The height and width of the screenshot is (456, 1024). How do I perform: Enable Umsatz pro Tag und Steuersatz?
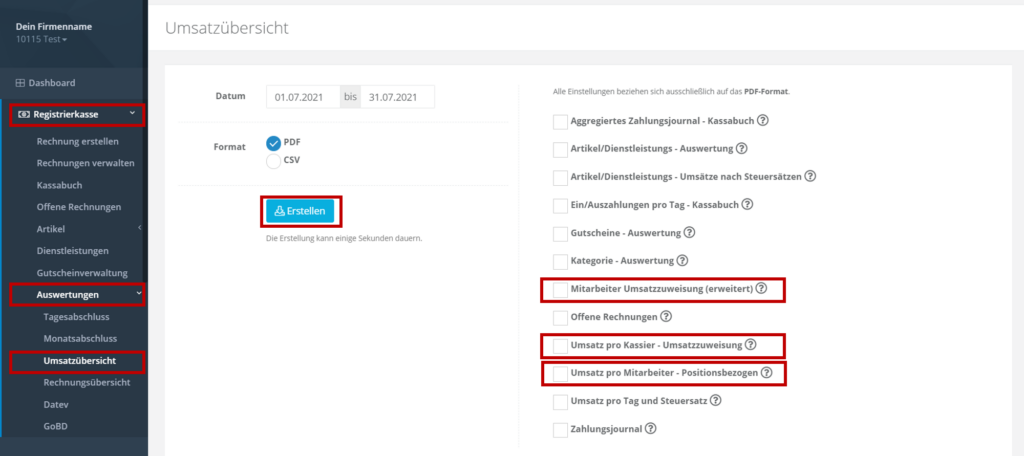[560, 402]
